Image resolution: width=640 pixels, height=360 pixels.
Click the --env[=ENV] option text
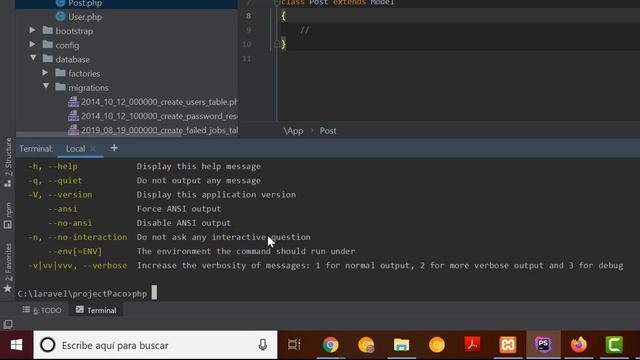pos(75,251)
